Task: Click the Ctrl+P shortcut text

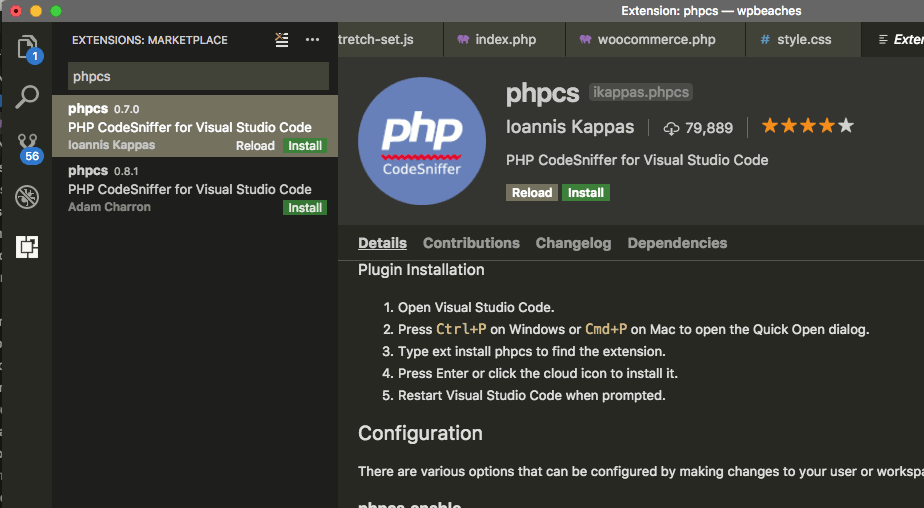Action: pyautogui.click(x=461, y=329)
